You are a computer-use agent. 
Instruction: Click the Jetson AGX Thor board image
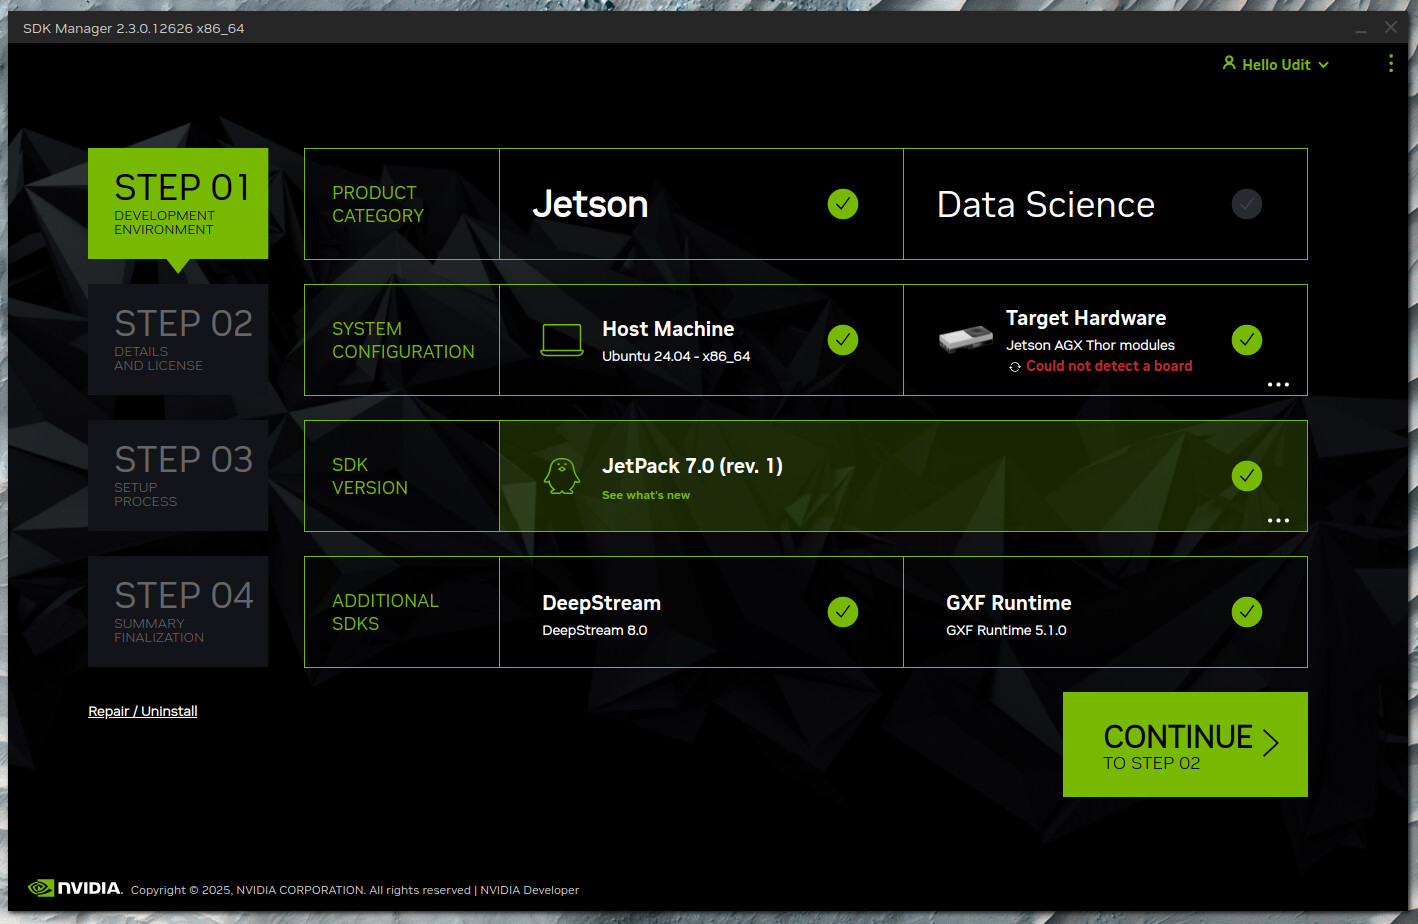click(x=963, y=339)
